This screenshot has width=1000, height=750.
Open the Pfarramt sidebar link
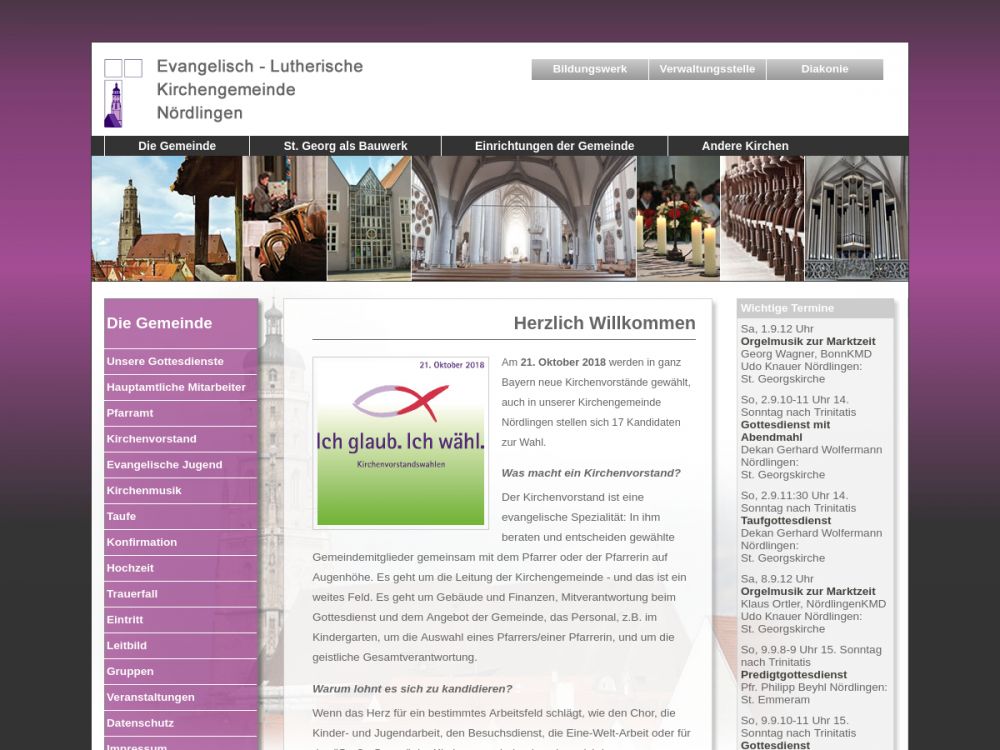[130, 413]
